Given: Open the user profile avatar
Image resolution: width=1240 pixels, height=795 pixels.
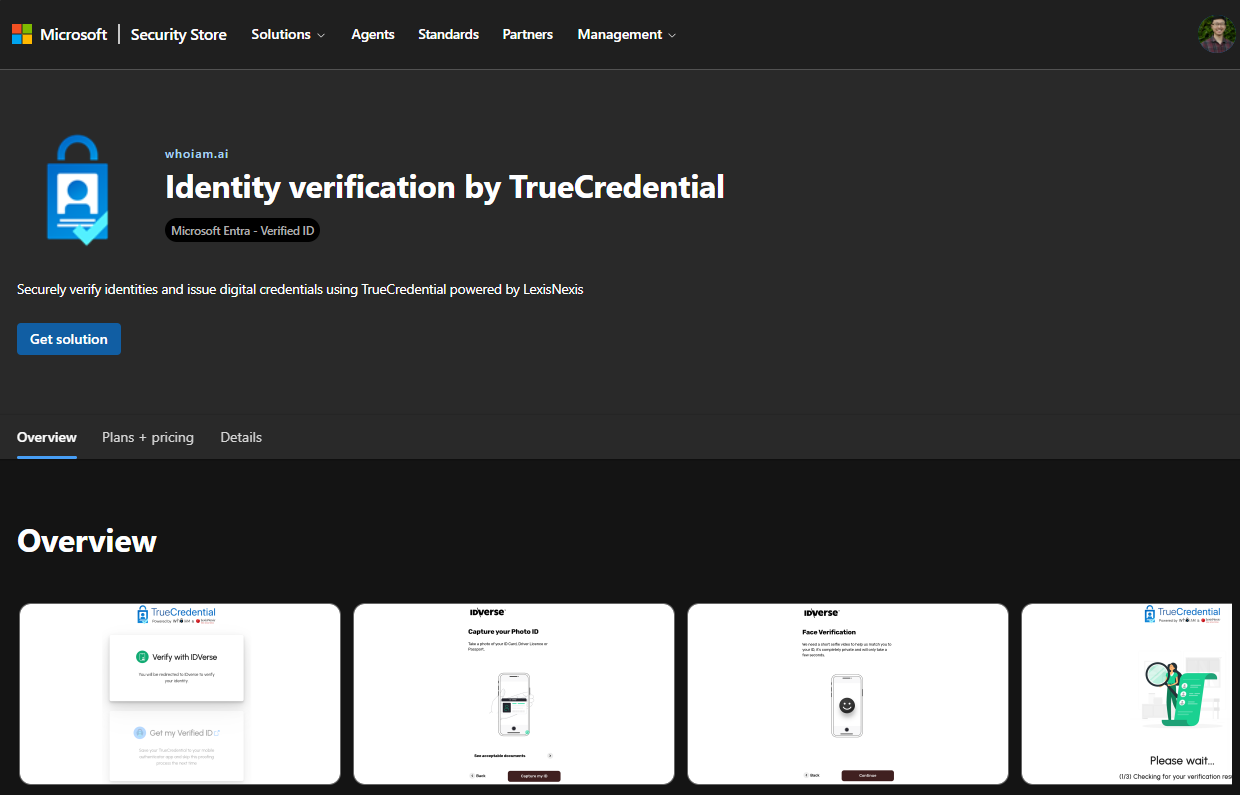Looking at the screenshot, I should (1216, 34).
